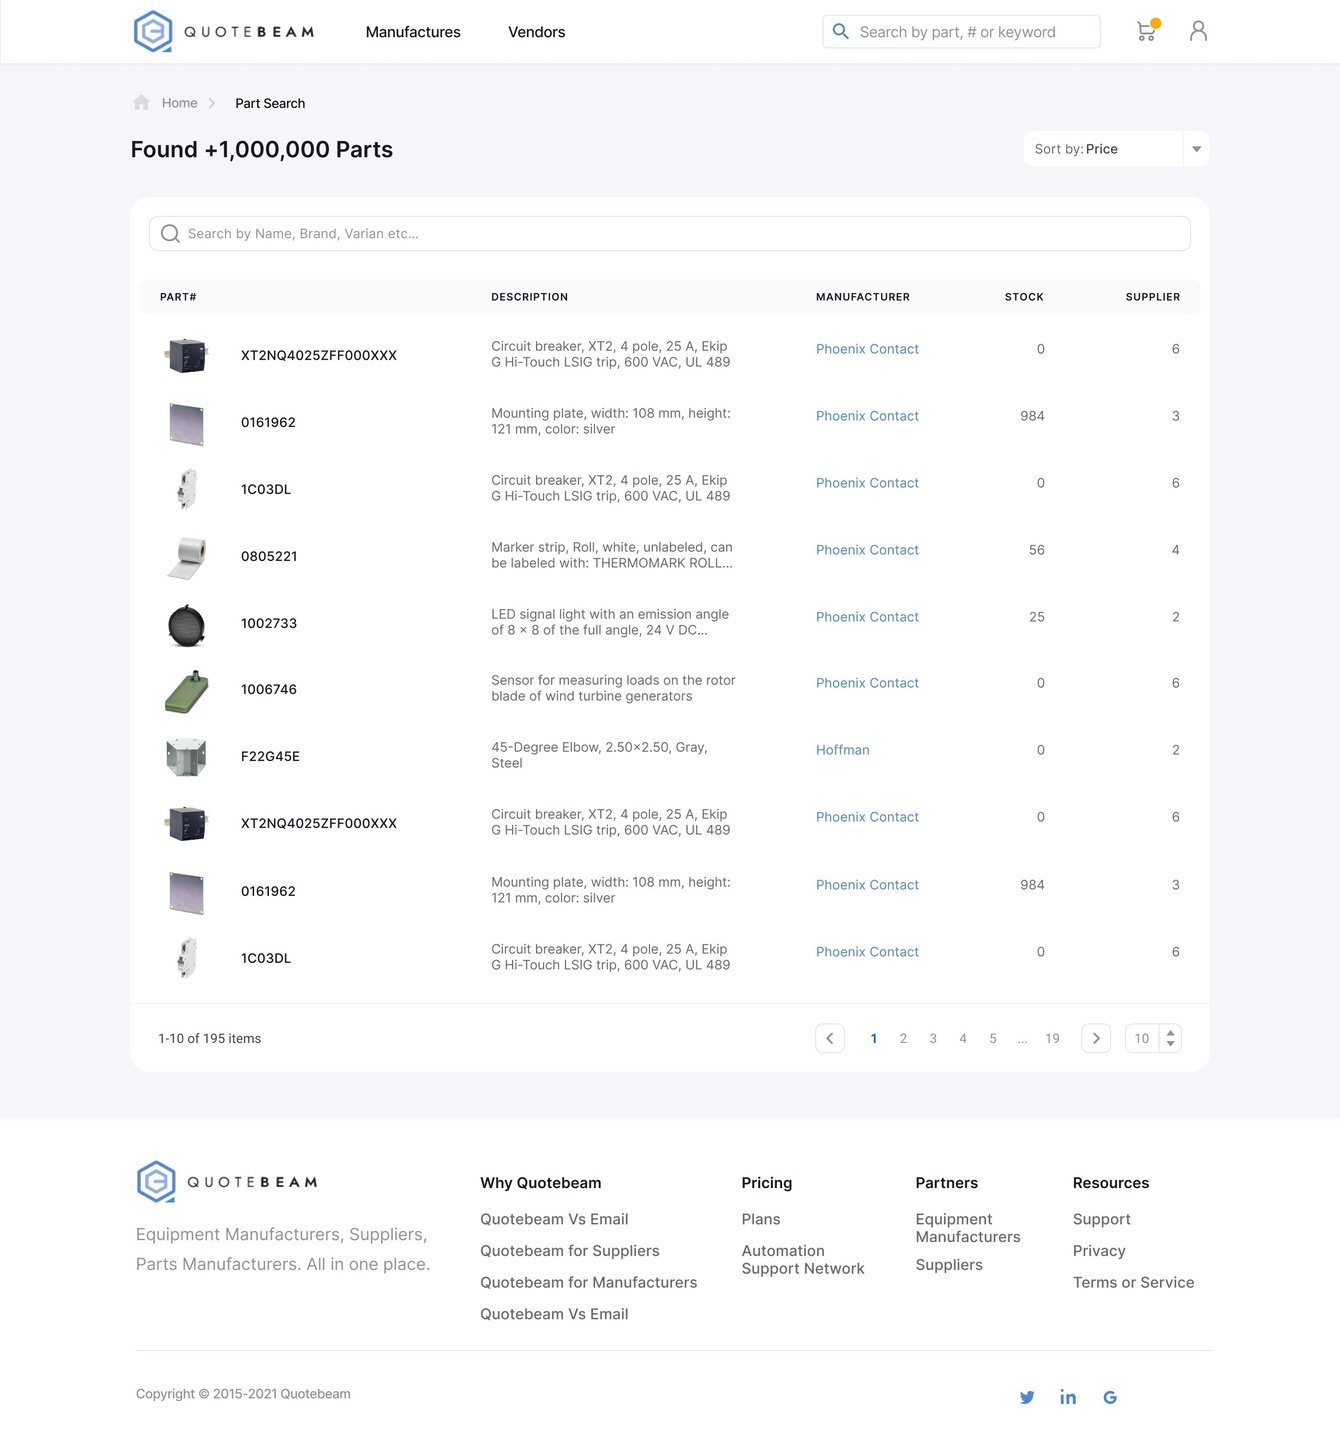
Task: Open the Plans footer link
Action: tap(761, 1219)
